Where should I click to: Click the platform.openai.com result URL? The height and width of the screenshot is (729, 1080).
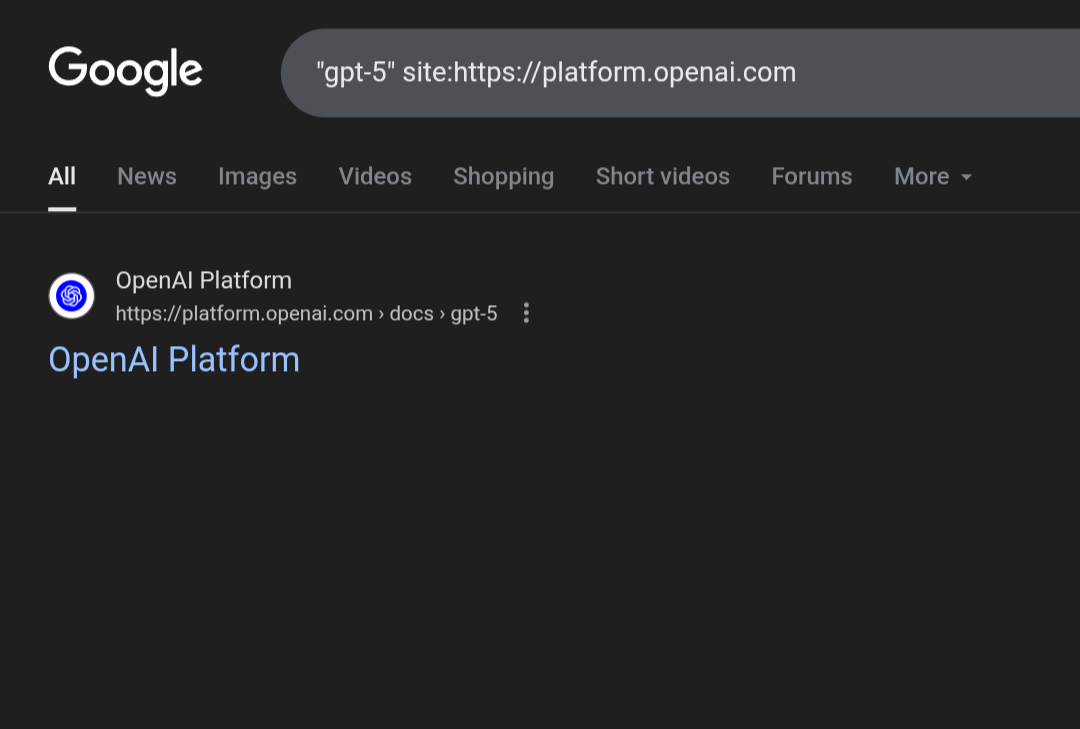[244, 314]
